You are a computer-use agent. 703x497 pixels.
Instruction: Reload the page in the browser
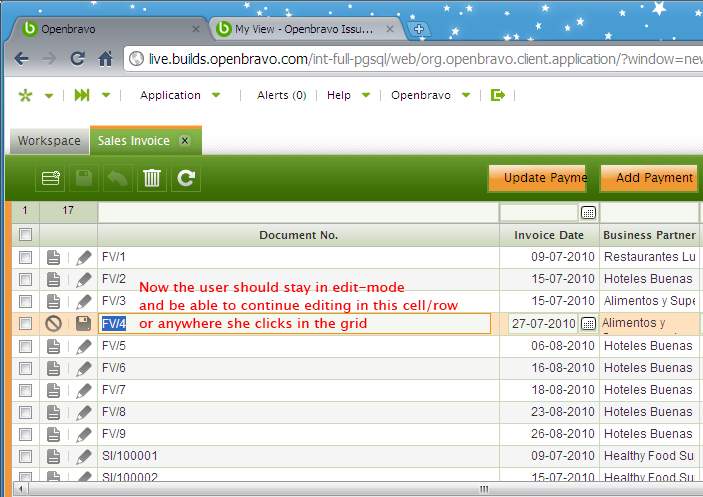click(78, 59)
